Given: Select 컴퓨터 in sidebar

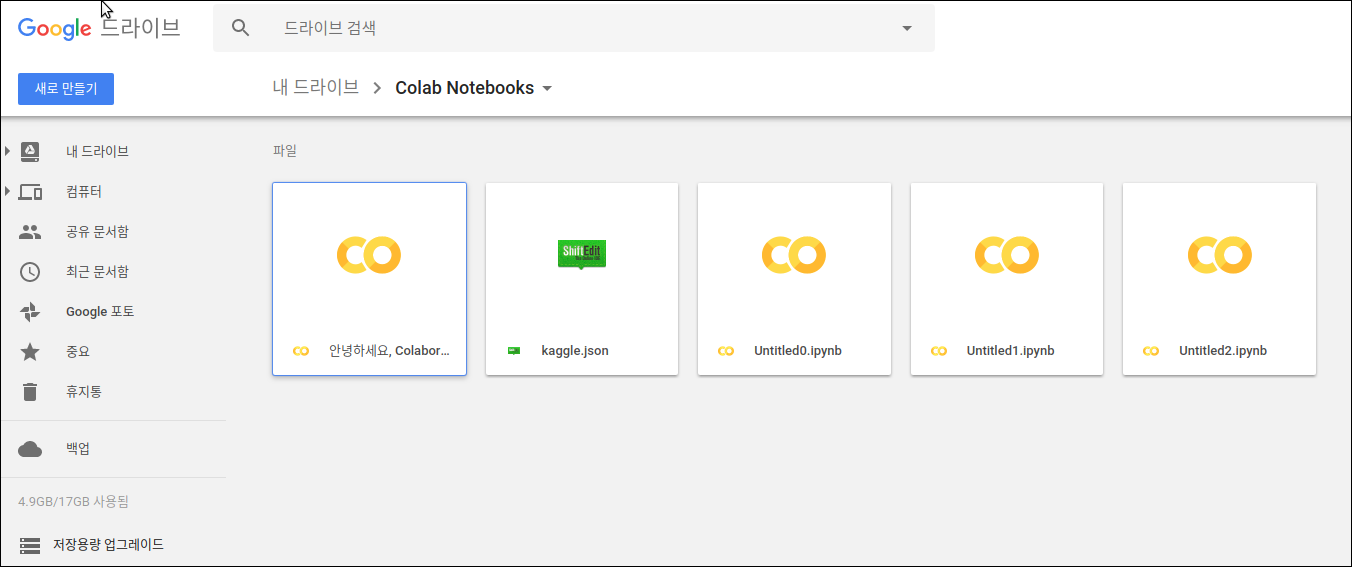Looking at the screenshot, I should tap(84, 191).
